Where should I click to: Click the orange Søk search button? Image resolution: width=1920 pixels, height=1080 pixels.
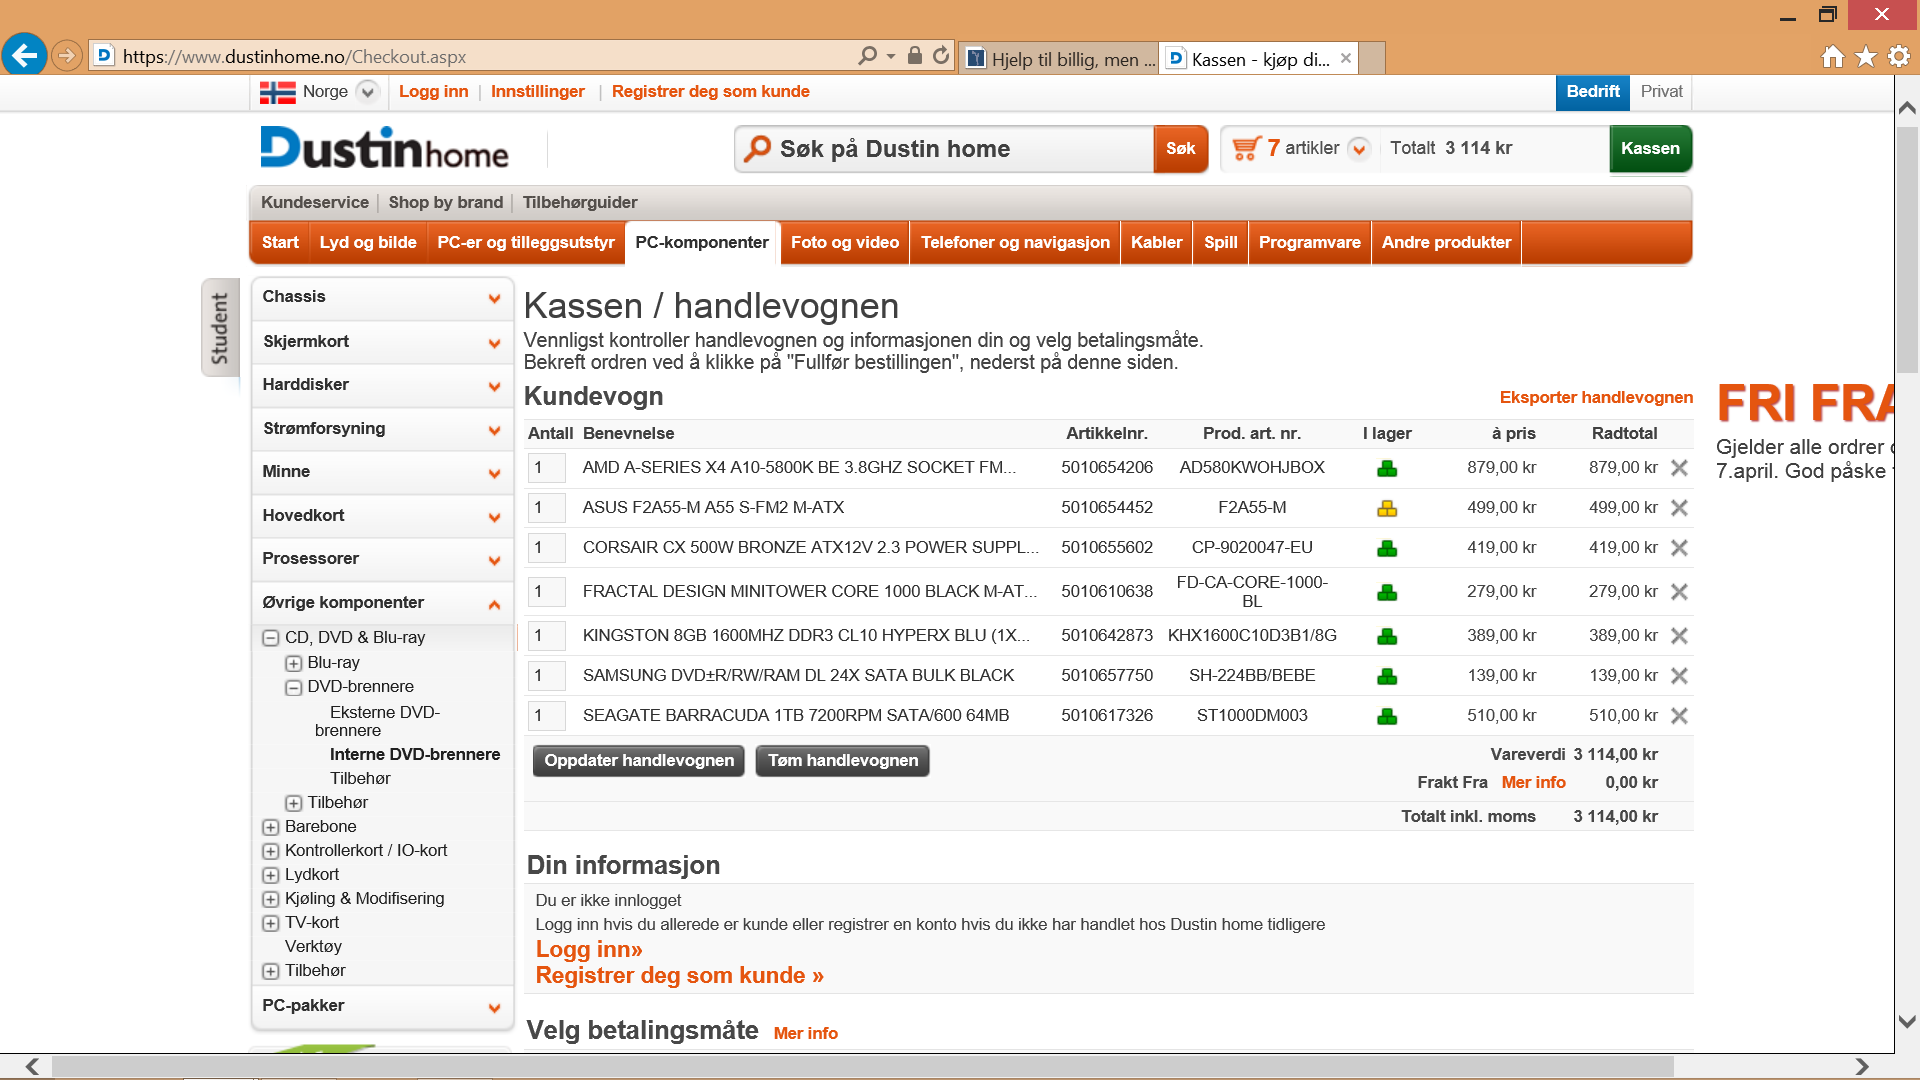pos(1181,149)
